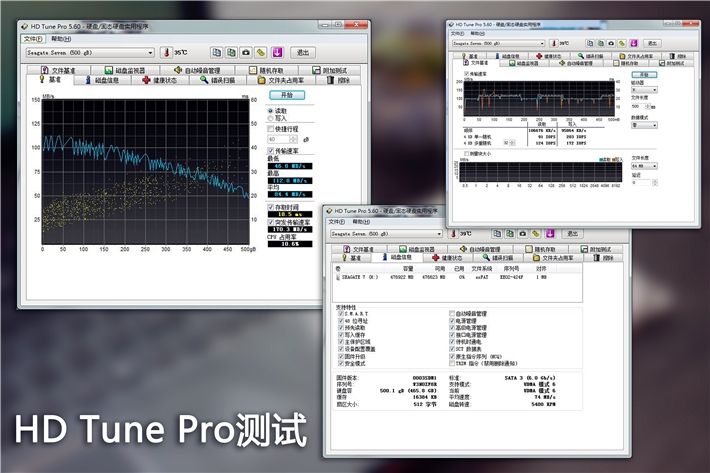Toggle the 快捷行程 short stroke checkbox
Screen dimensions: 710x473
click(x=271, y=129)
